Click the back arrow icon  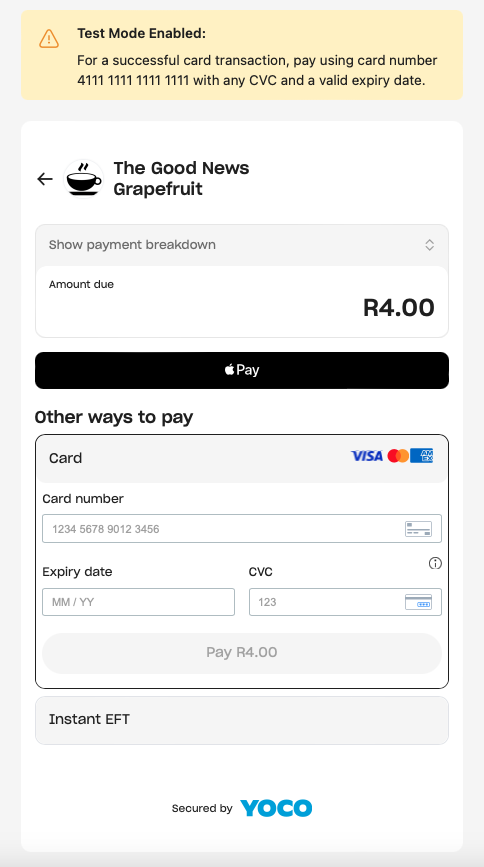(45, 179)
